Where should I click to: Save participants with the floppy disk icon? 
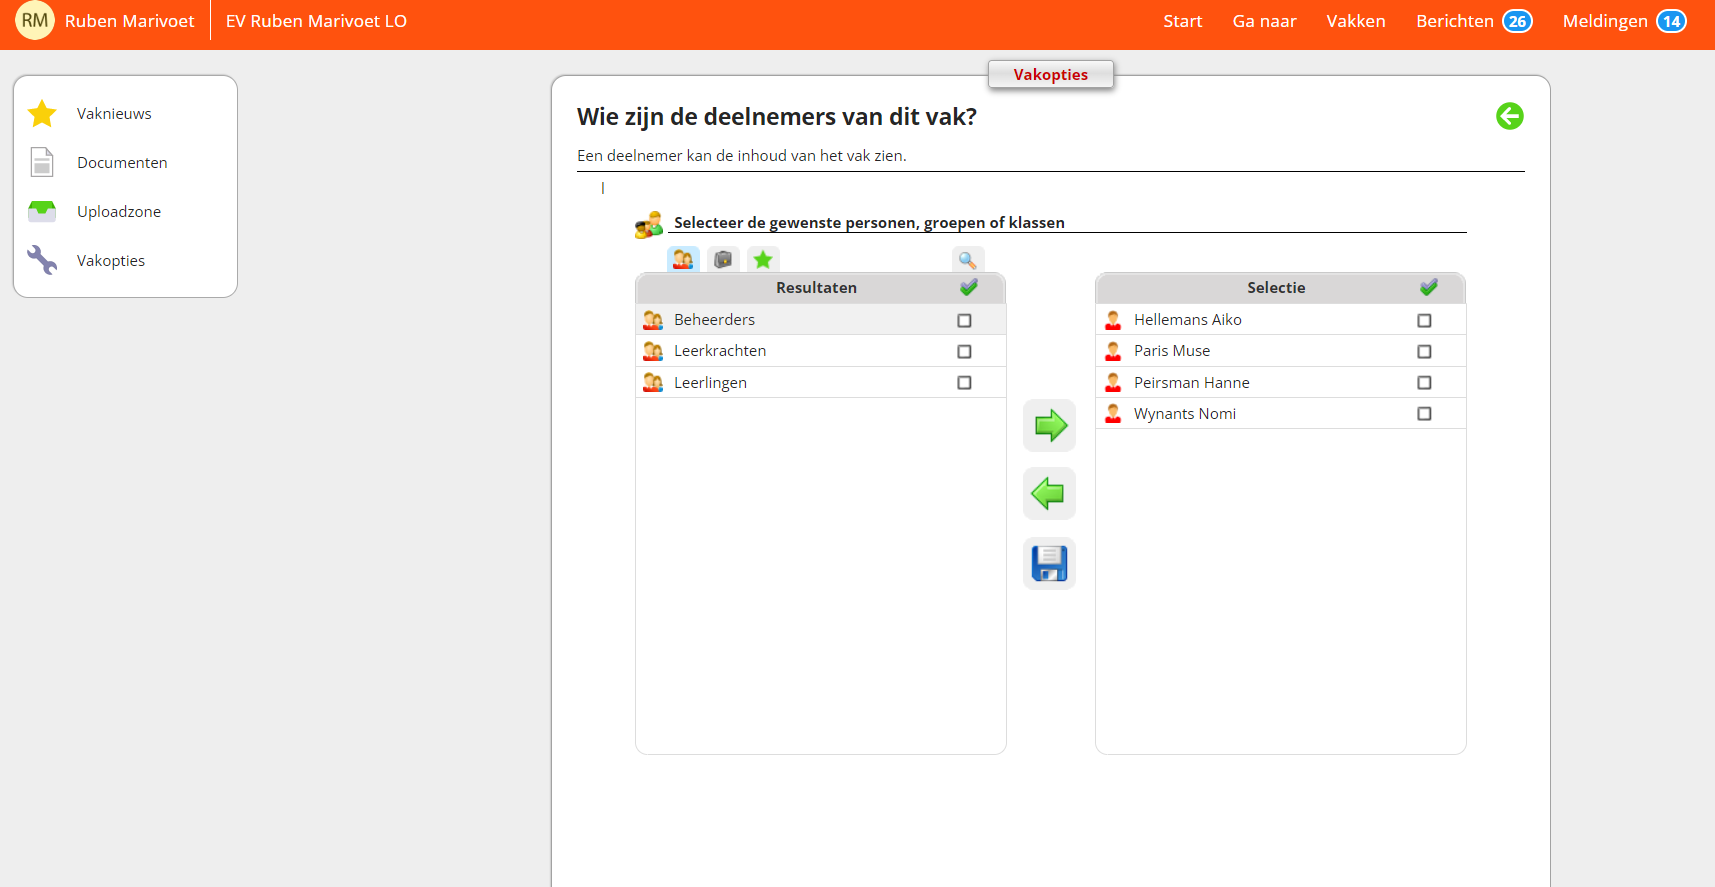click(1049, 563)
